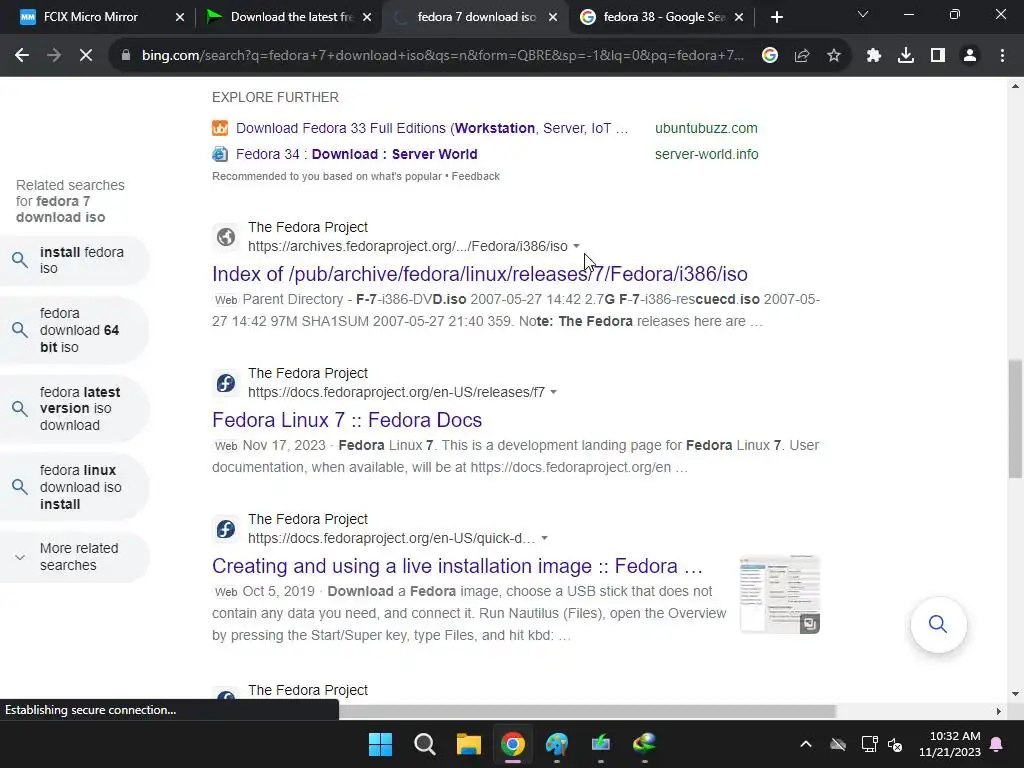
Task: Toggle the Chrome side panel icon
Action: click(x=938, y=56)
